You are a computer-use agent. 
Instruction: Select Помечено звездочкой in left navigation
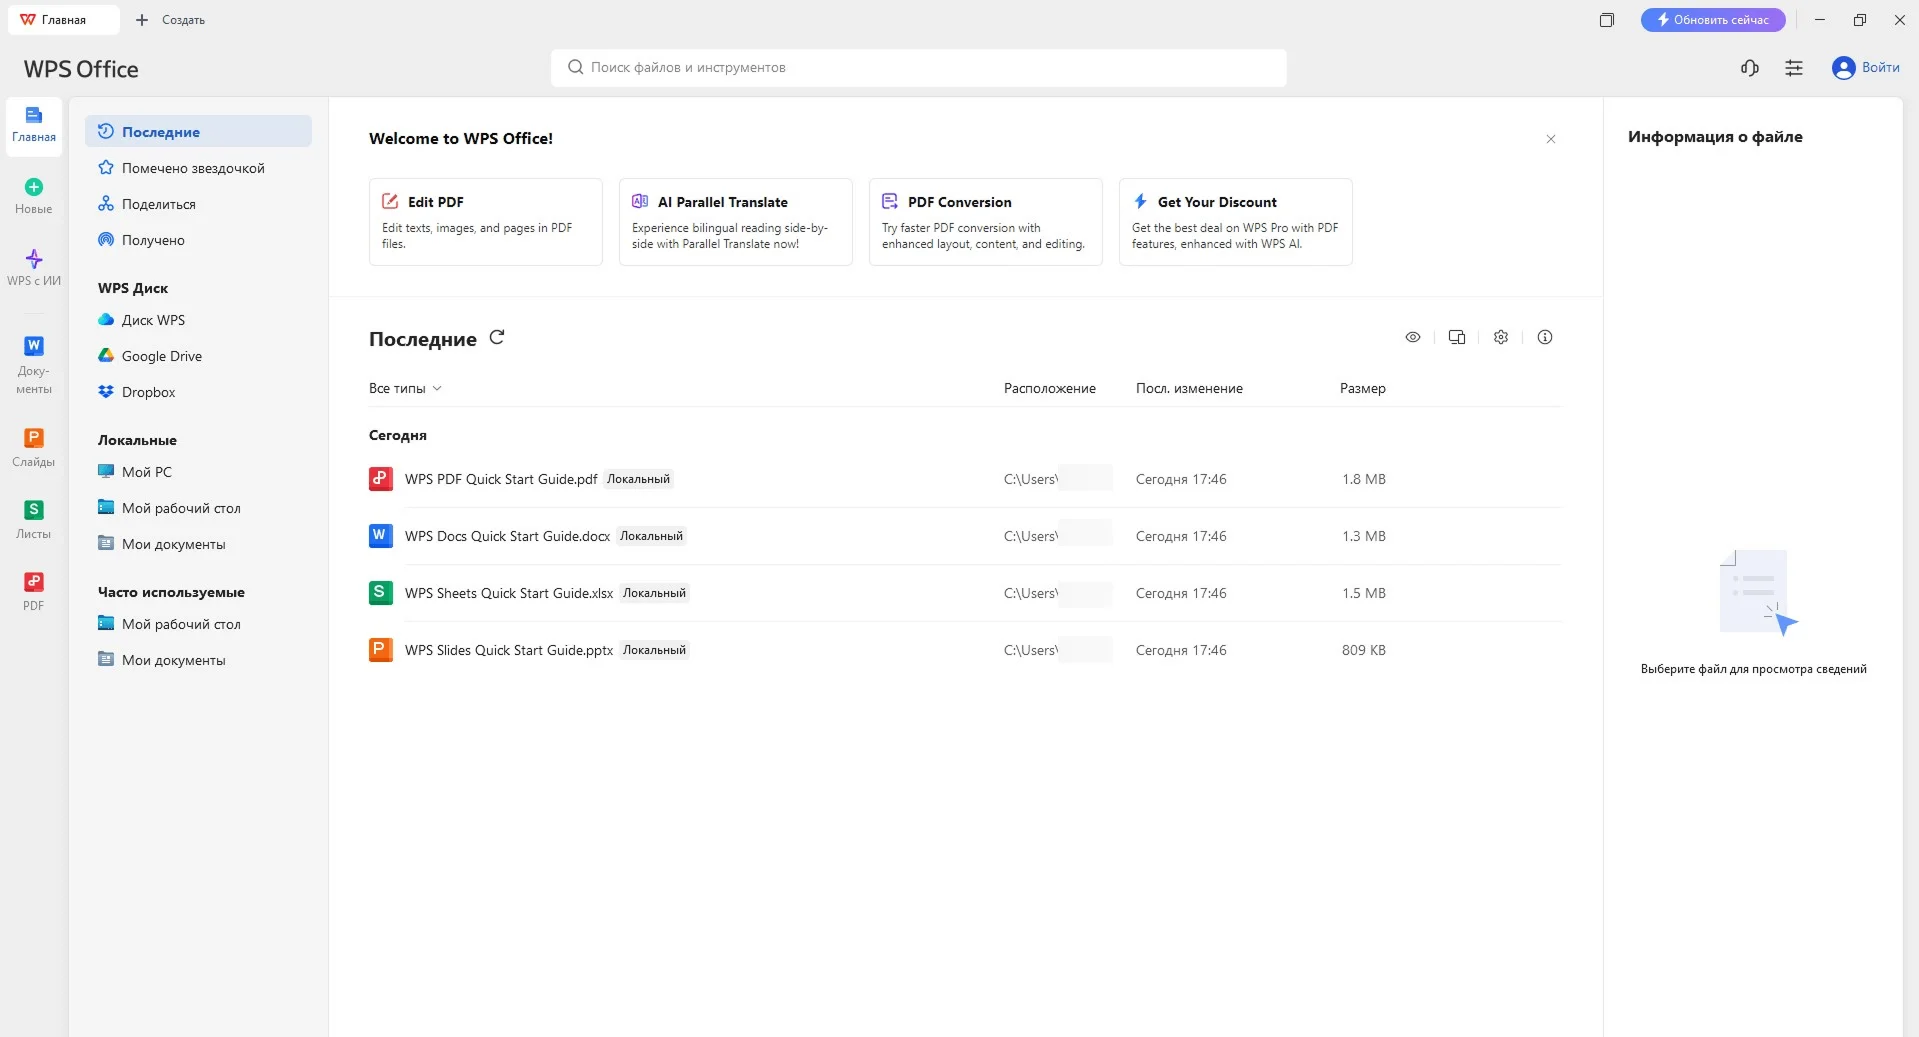(192, 168)
